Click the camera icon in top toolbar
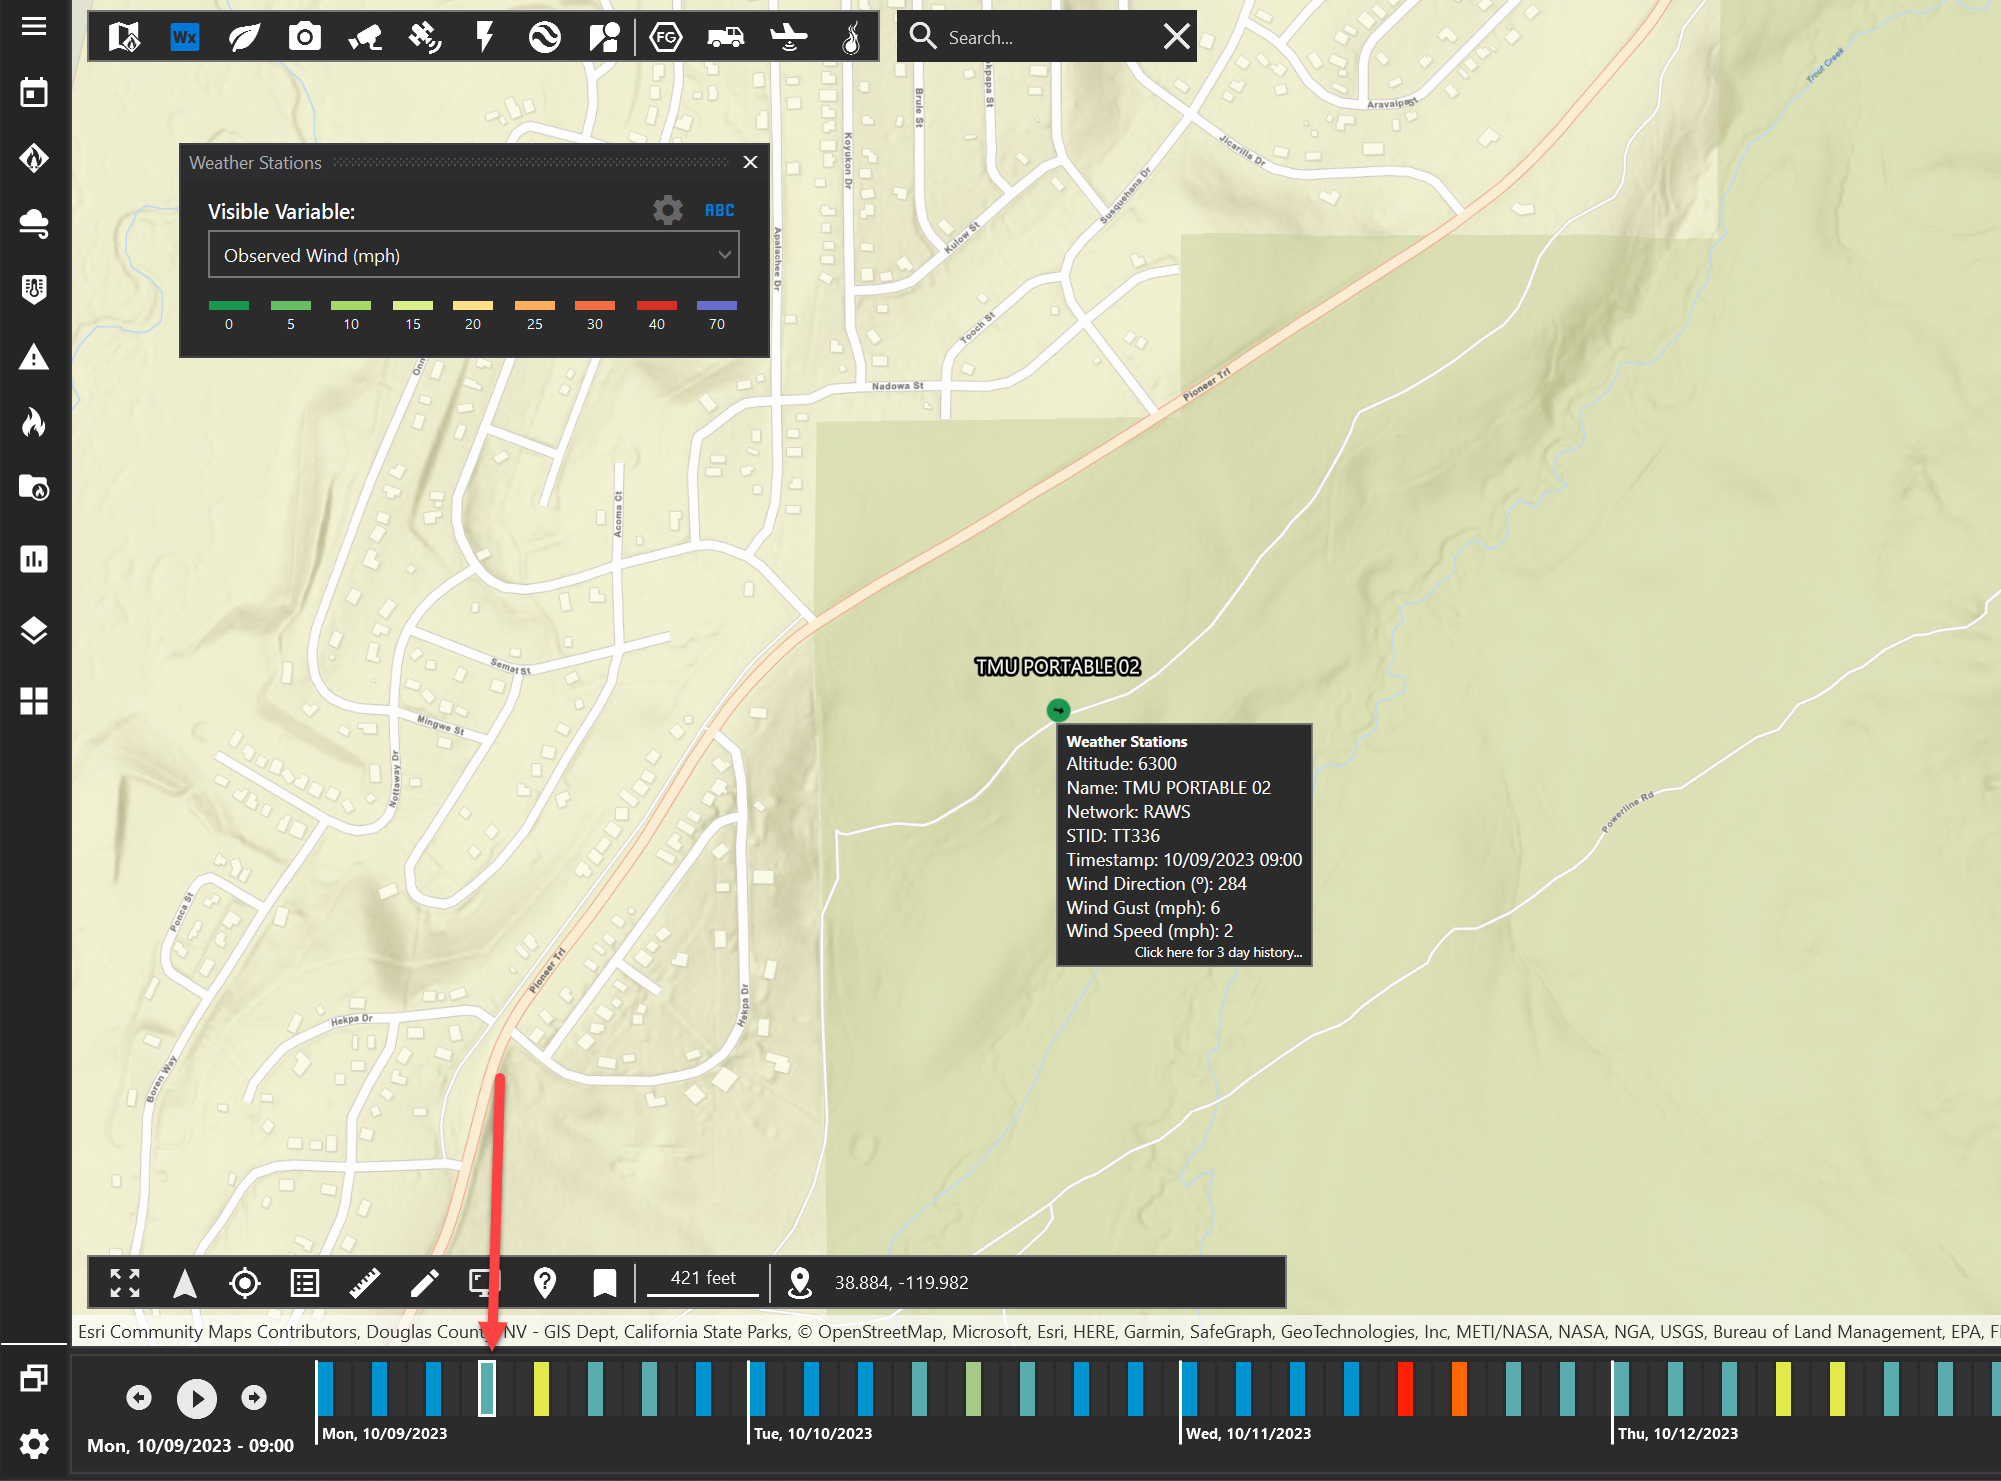 click(x=304, y=38)
